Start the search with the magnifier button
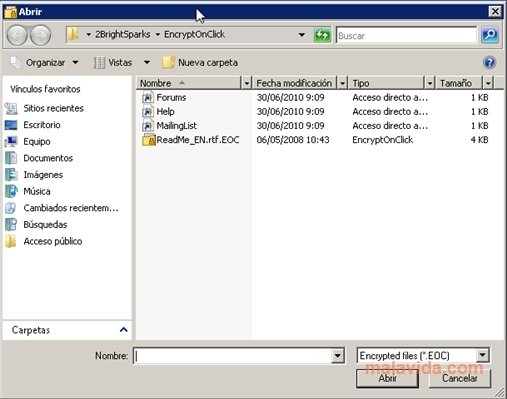 [490, 35]
